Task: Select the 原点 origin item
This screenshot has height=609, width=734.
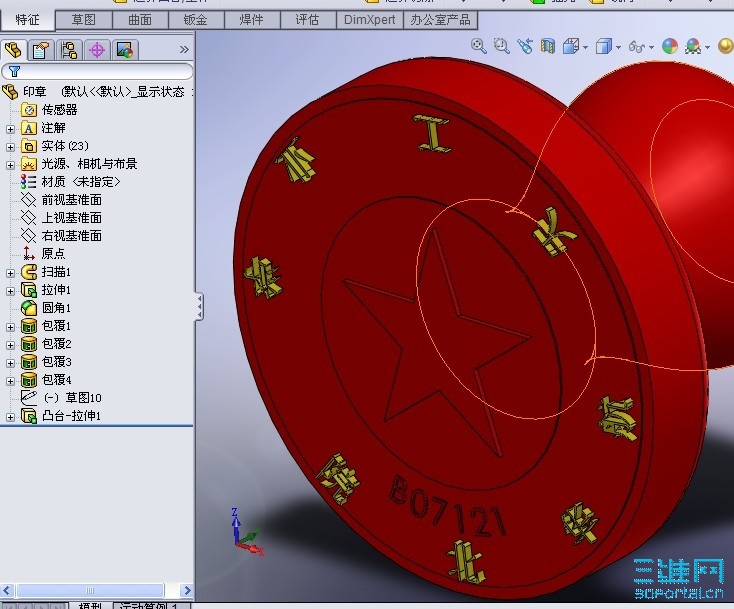Action: (53, 254)
